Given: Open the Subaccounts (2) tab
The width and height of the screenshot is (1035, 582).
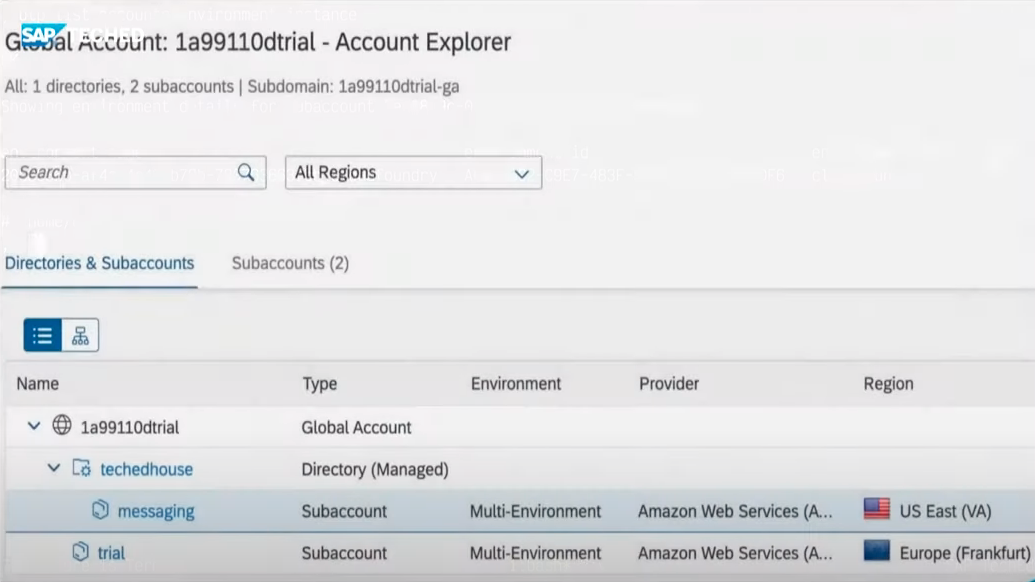Looking at the screenshot, I should pos(290,263).
